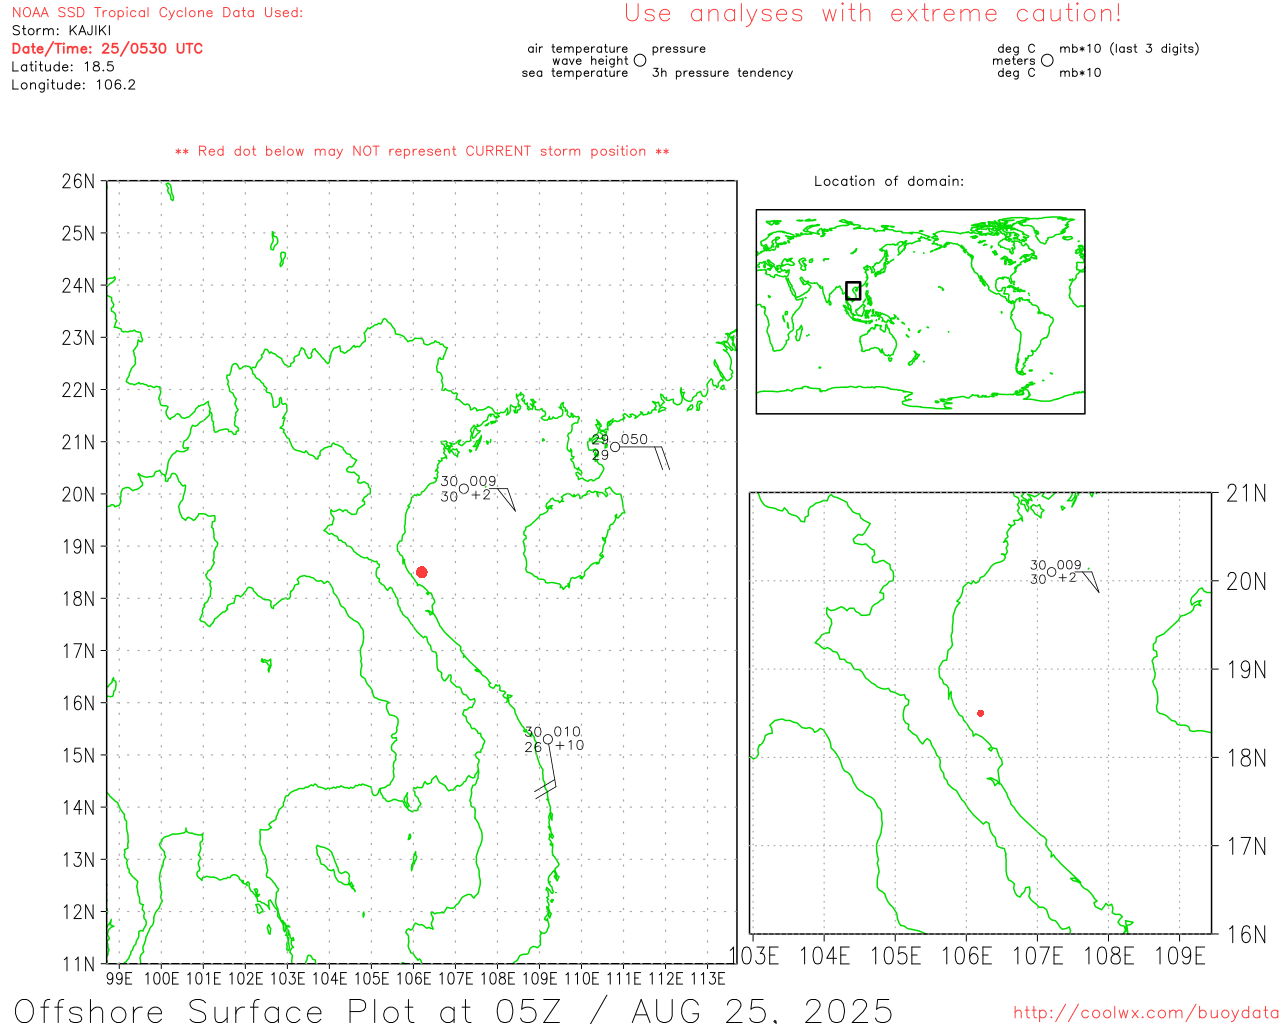Click the red dot disclaimer notice
Image resolution: width=1280 pixels, height=1024 pixels.
click(422, 151)
